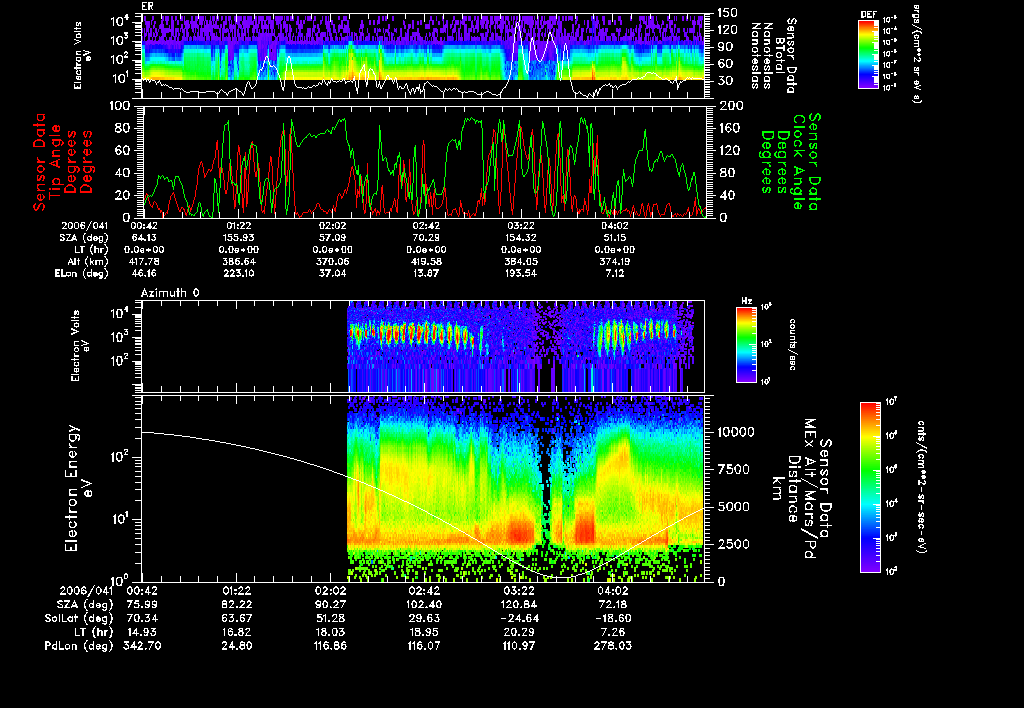Select SolLat value 51.28
This screenshot has height=708, width=1024.
330,618
